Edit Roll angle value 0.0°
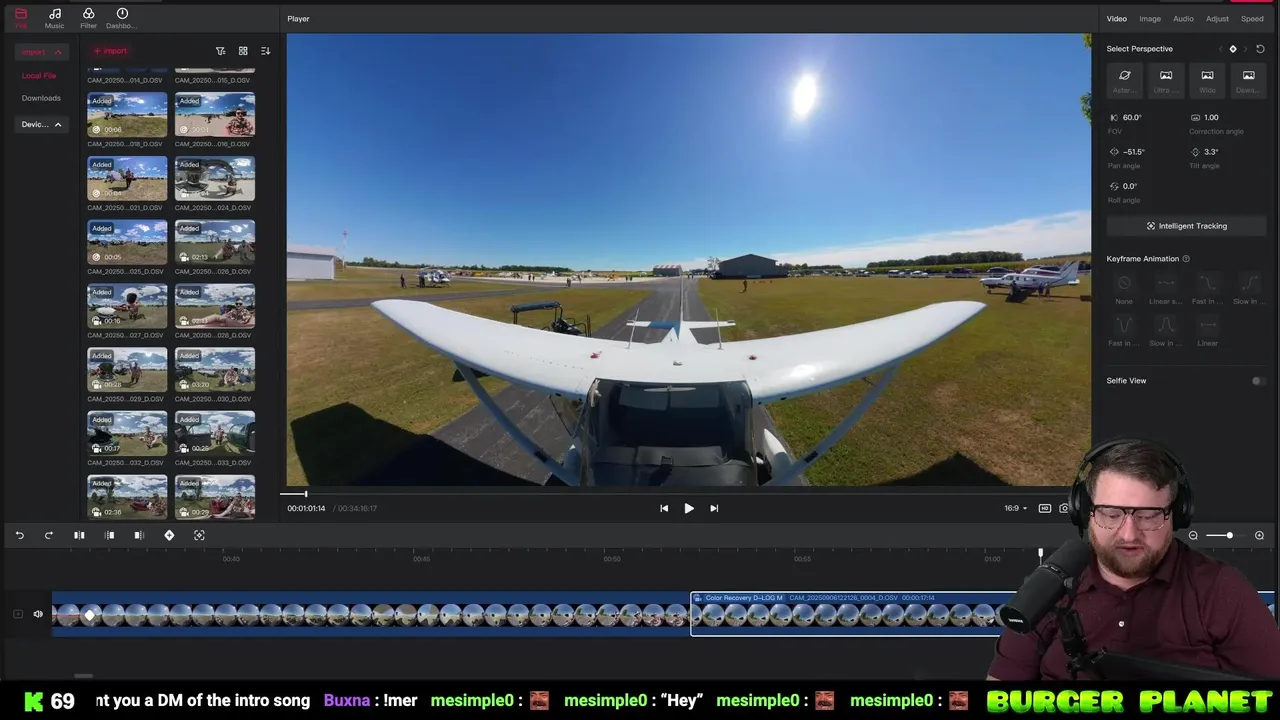This screenshot has height=720, width=1280. click(x=1130, y=186)
